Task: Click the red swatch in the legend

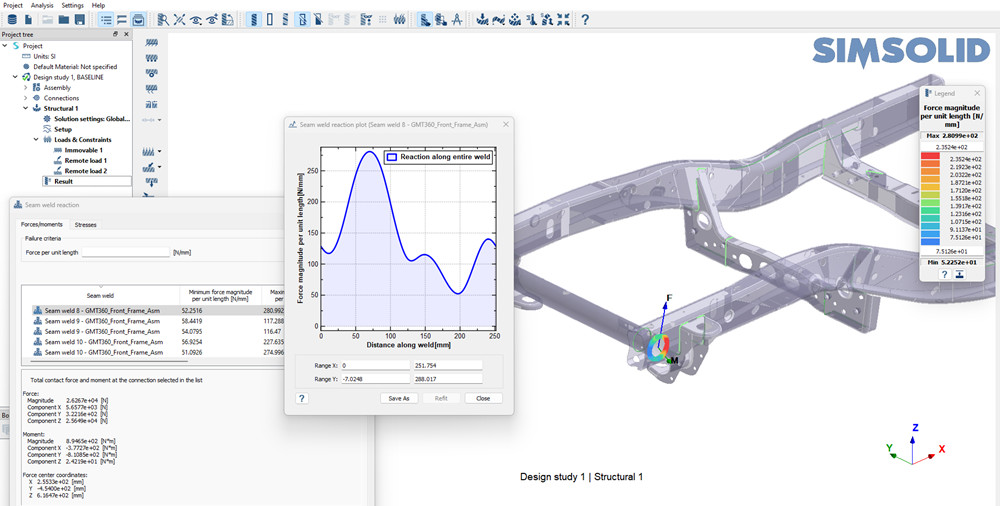Action: 929,158
